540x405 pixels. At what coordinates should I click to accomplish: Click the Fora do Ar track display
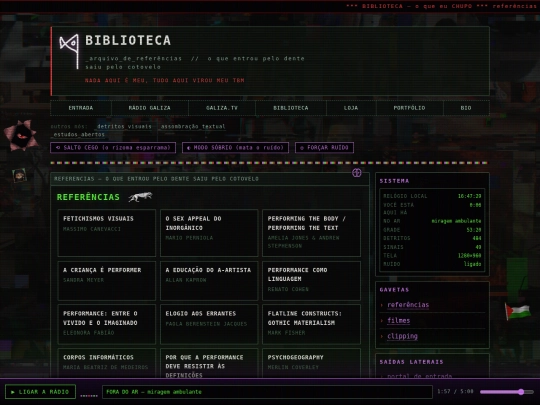(x=267, y=392)
